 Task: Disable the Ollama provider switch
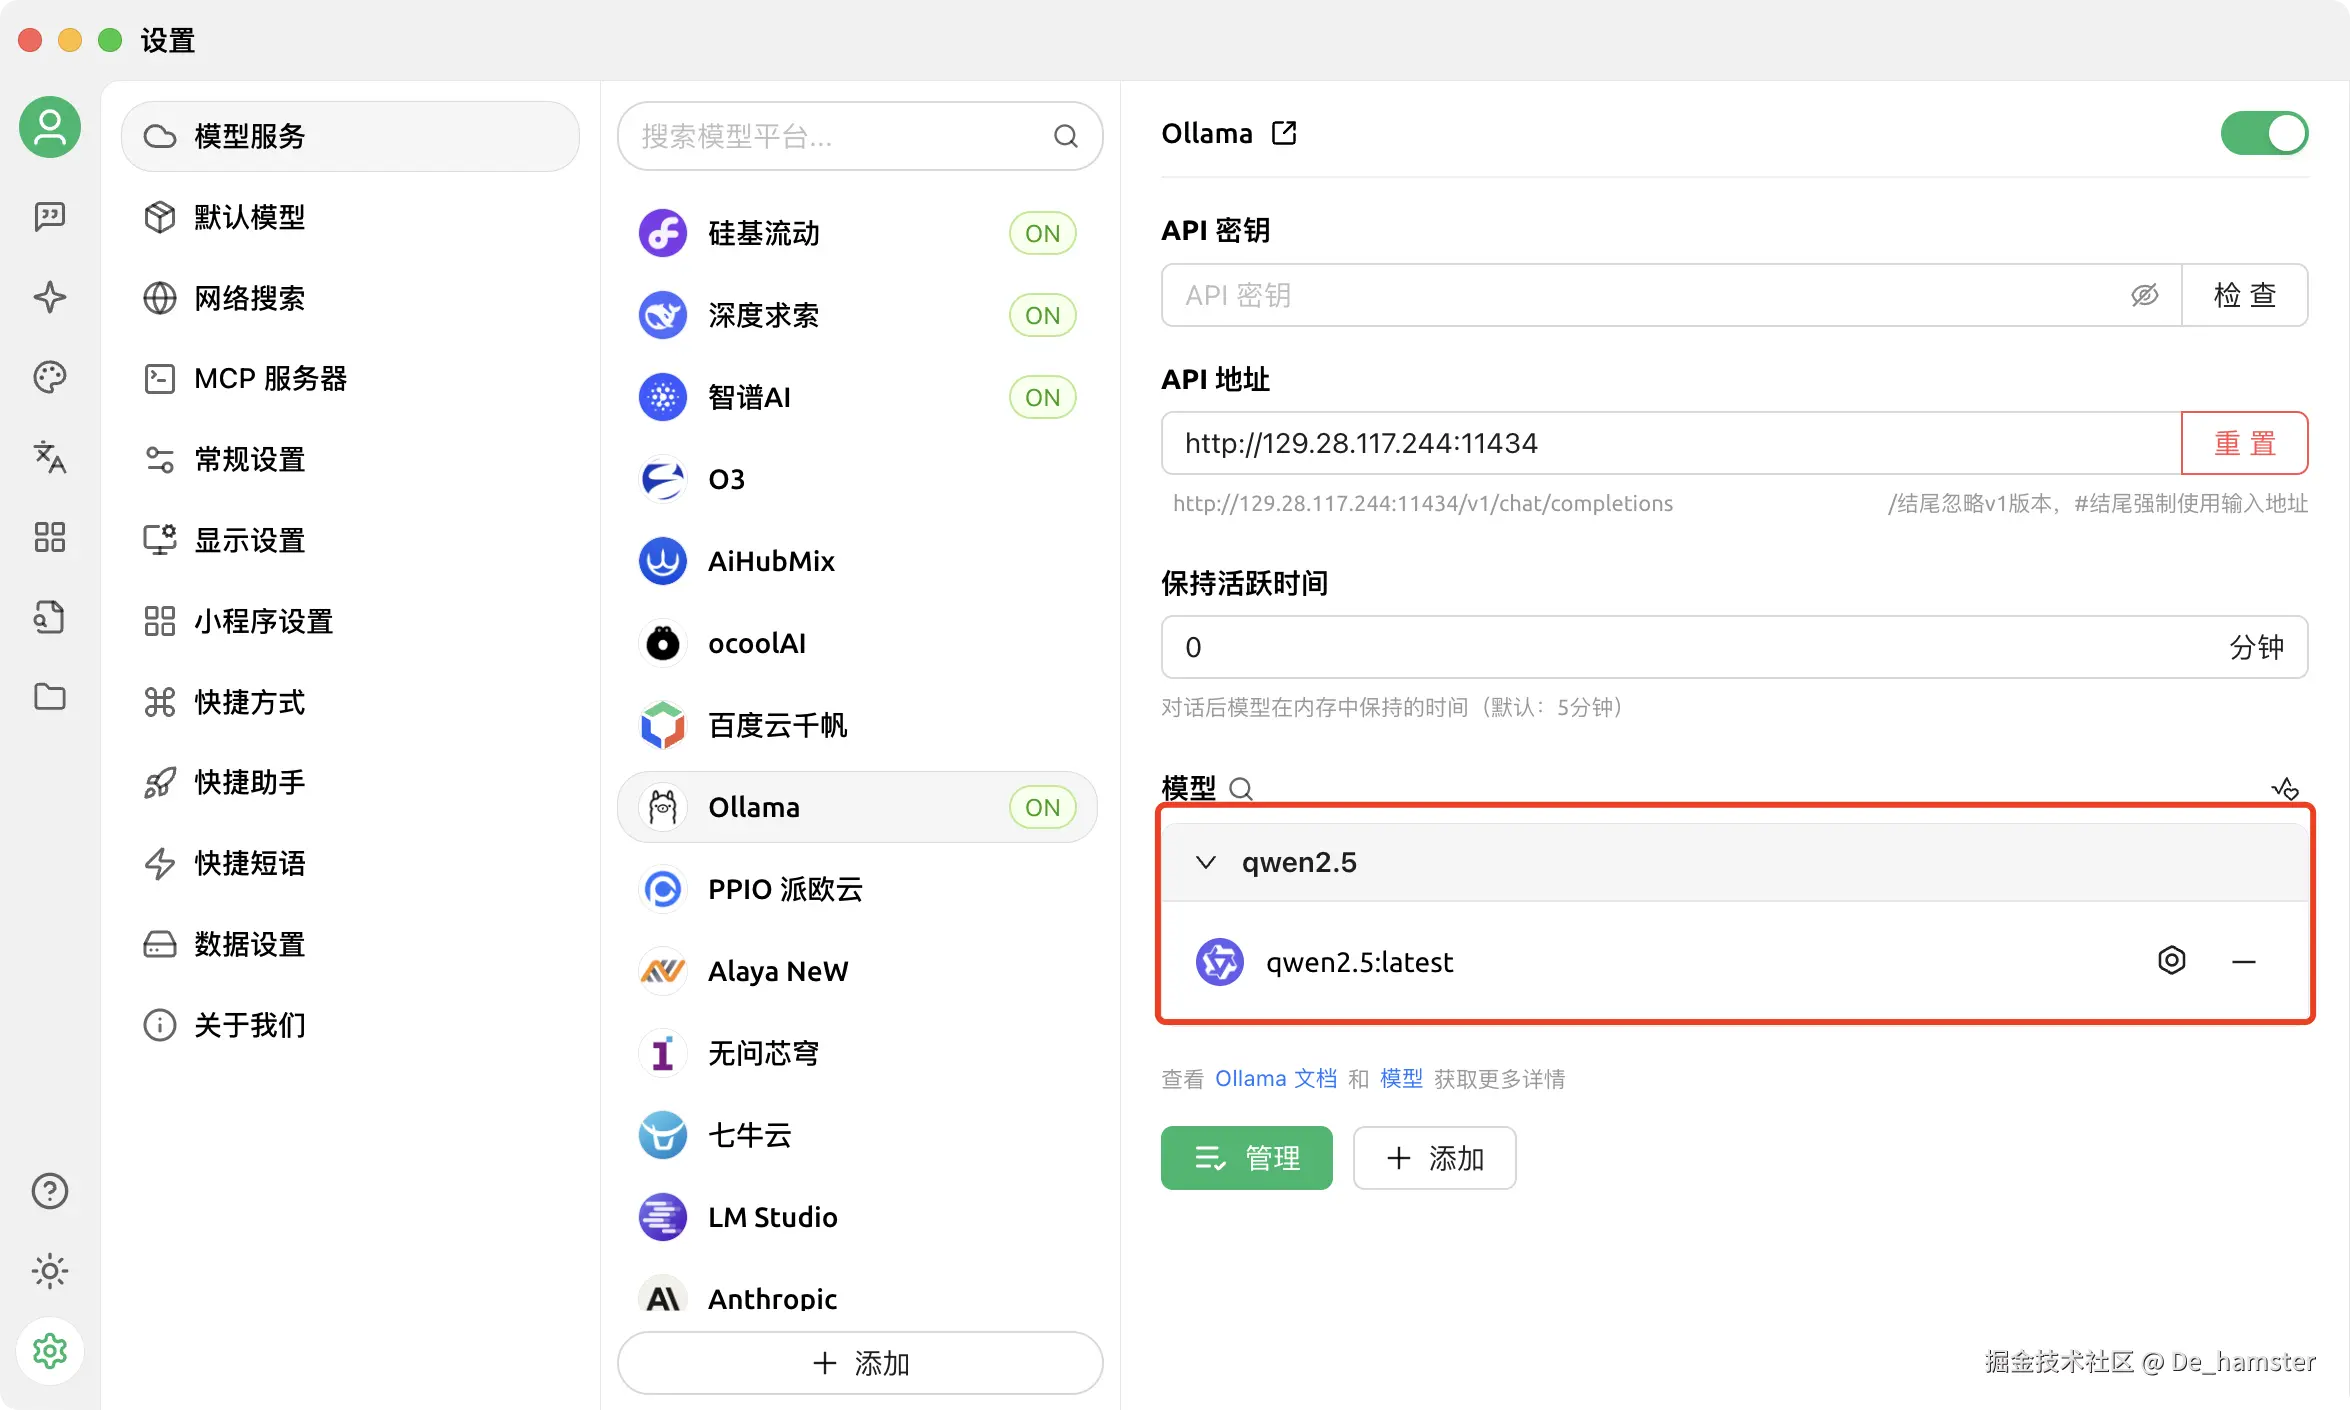tap(2264, 133)
